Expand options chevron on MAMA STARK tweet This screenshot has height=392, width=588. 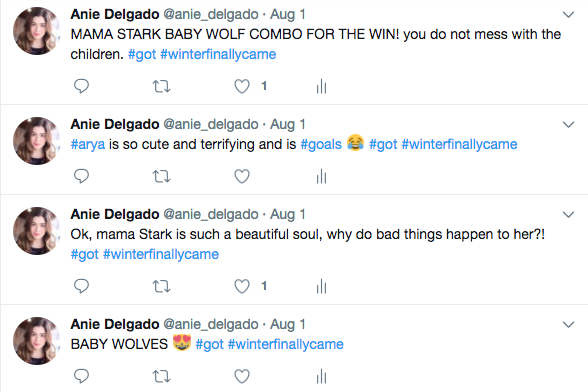pyautogui.click(x=568, y=15)
